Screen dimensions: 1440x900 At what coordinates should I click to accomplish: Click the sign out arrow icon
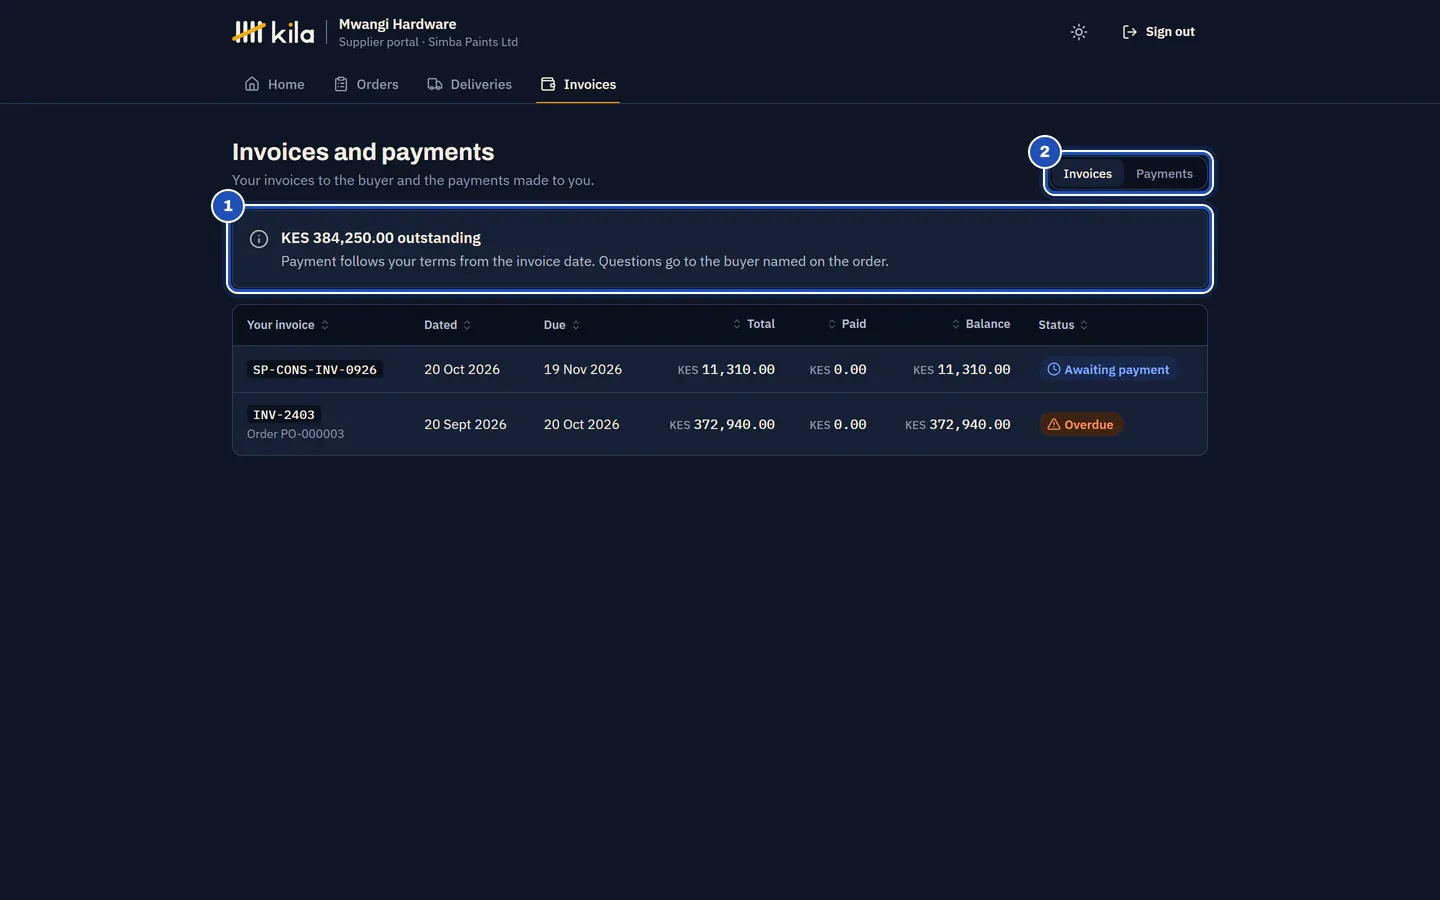coord(1130,32)
